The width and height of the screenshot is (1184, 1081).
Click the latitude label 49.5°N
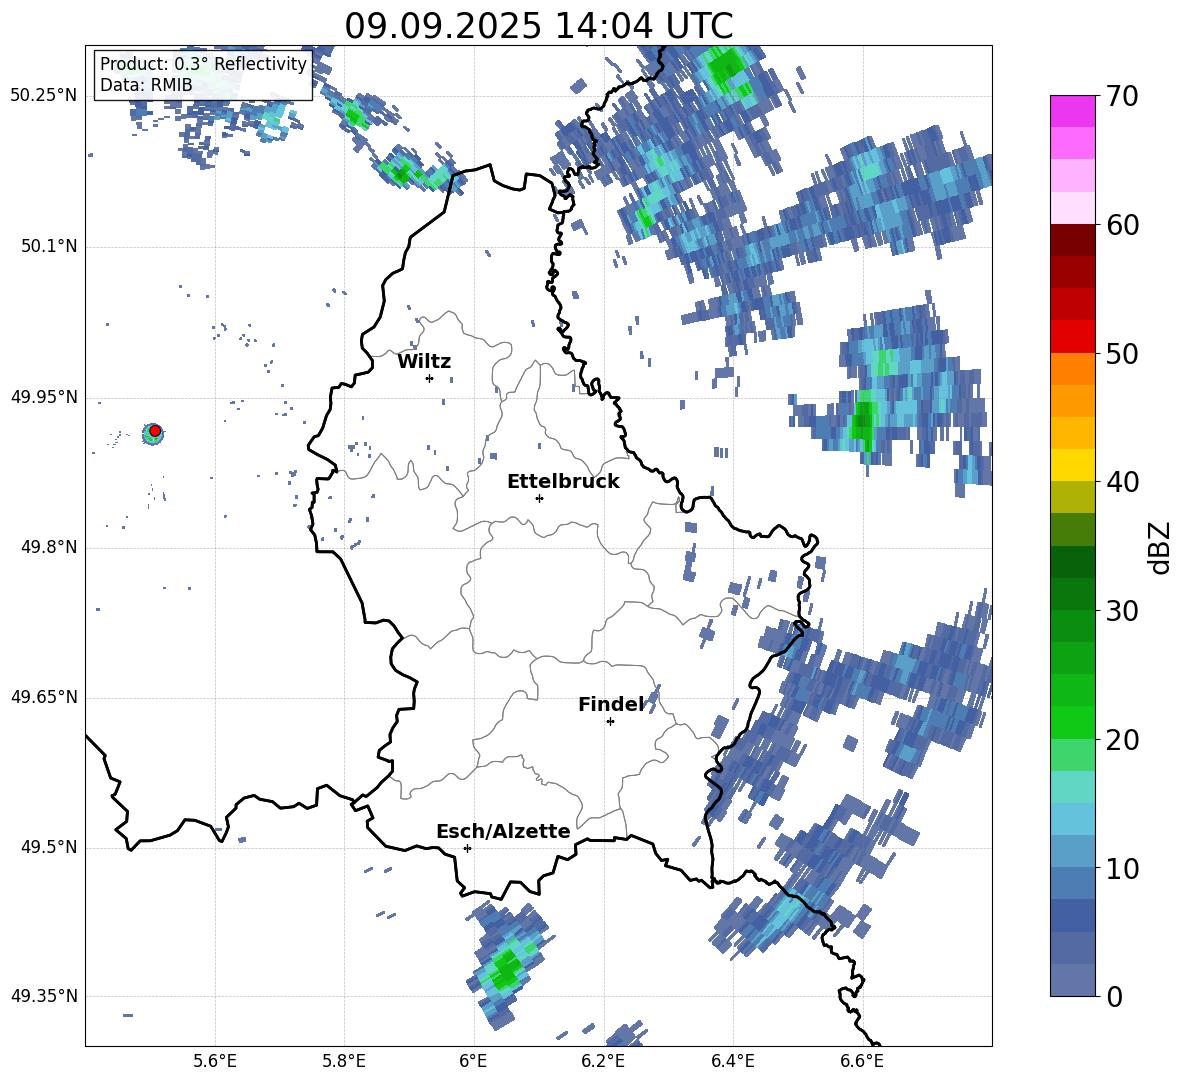(x=48, y=847)
